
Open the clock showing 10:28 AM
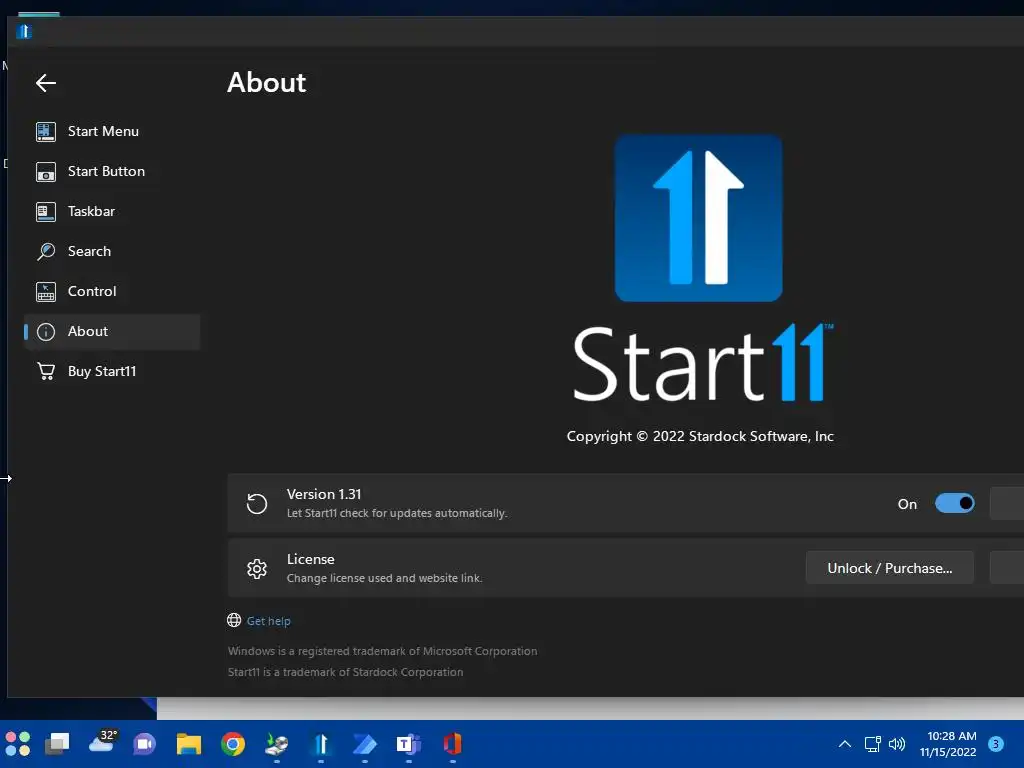click(x=948, y=744)
